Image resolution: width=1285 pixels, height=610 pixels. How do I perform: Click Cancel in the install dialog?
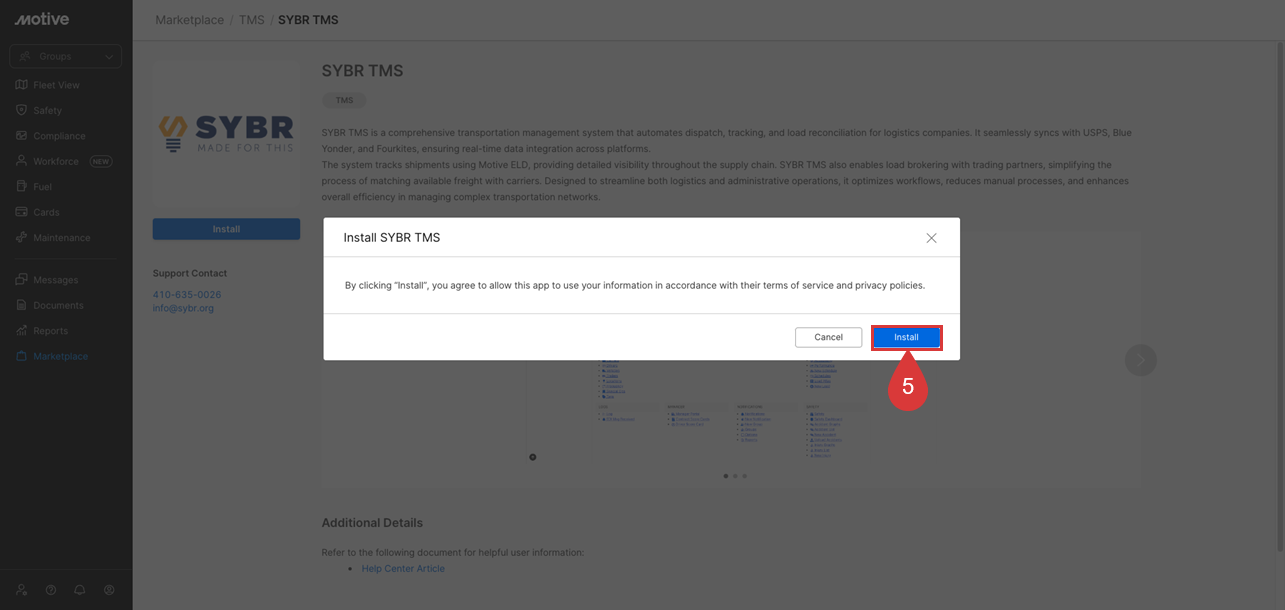(x=828, y=337)
